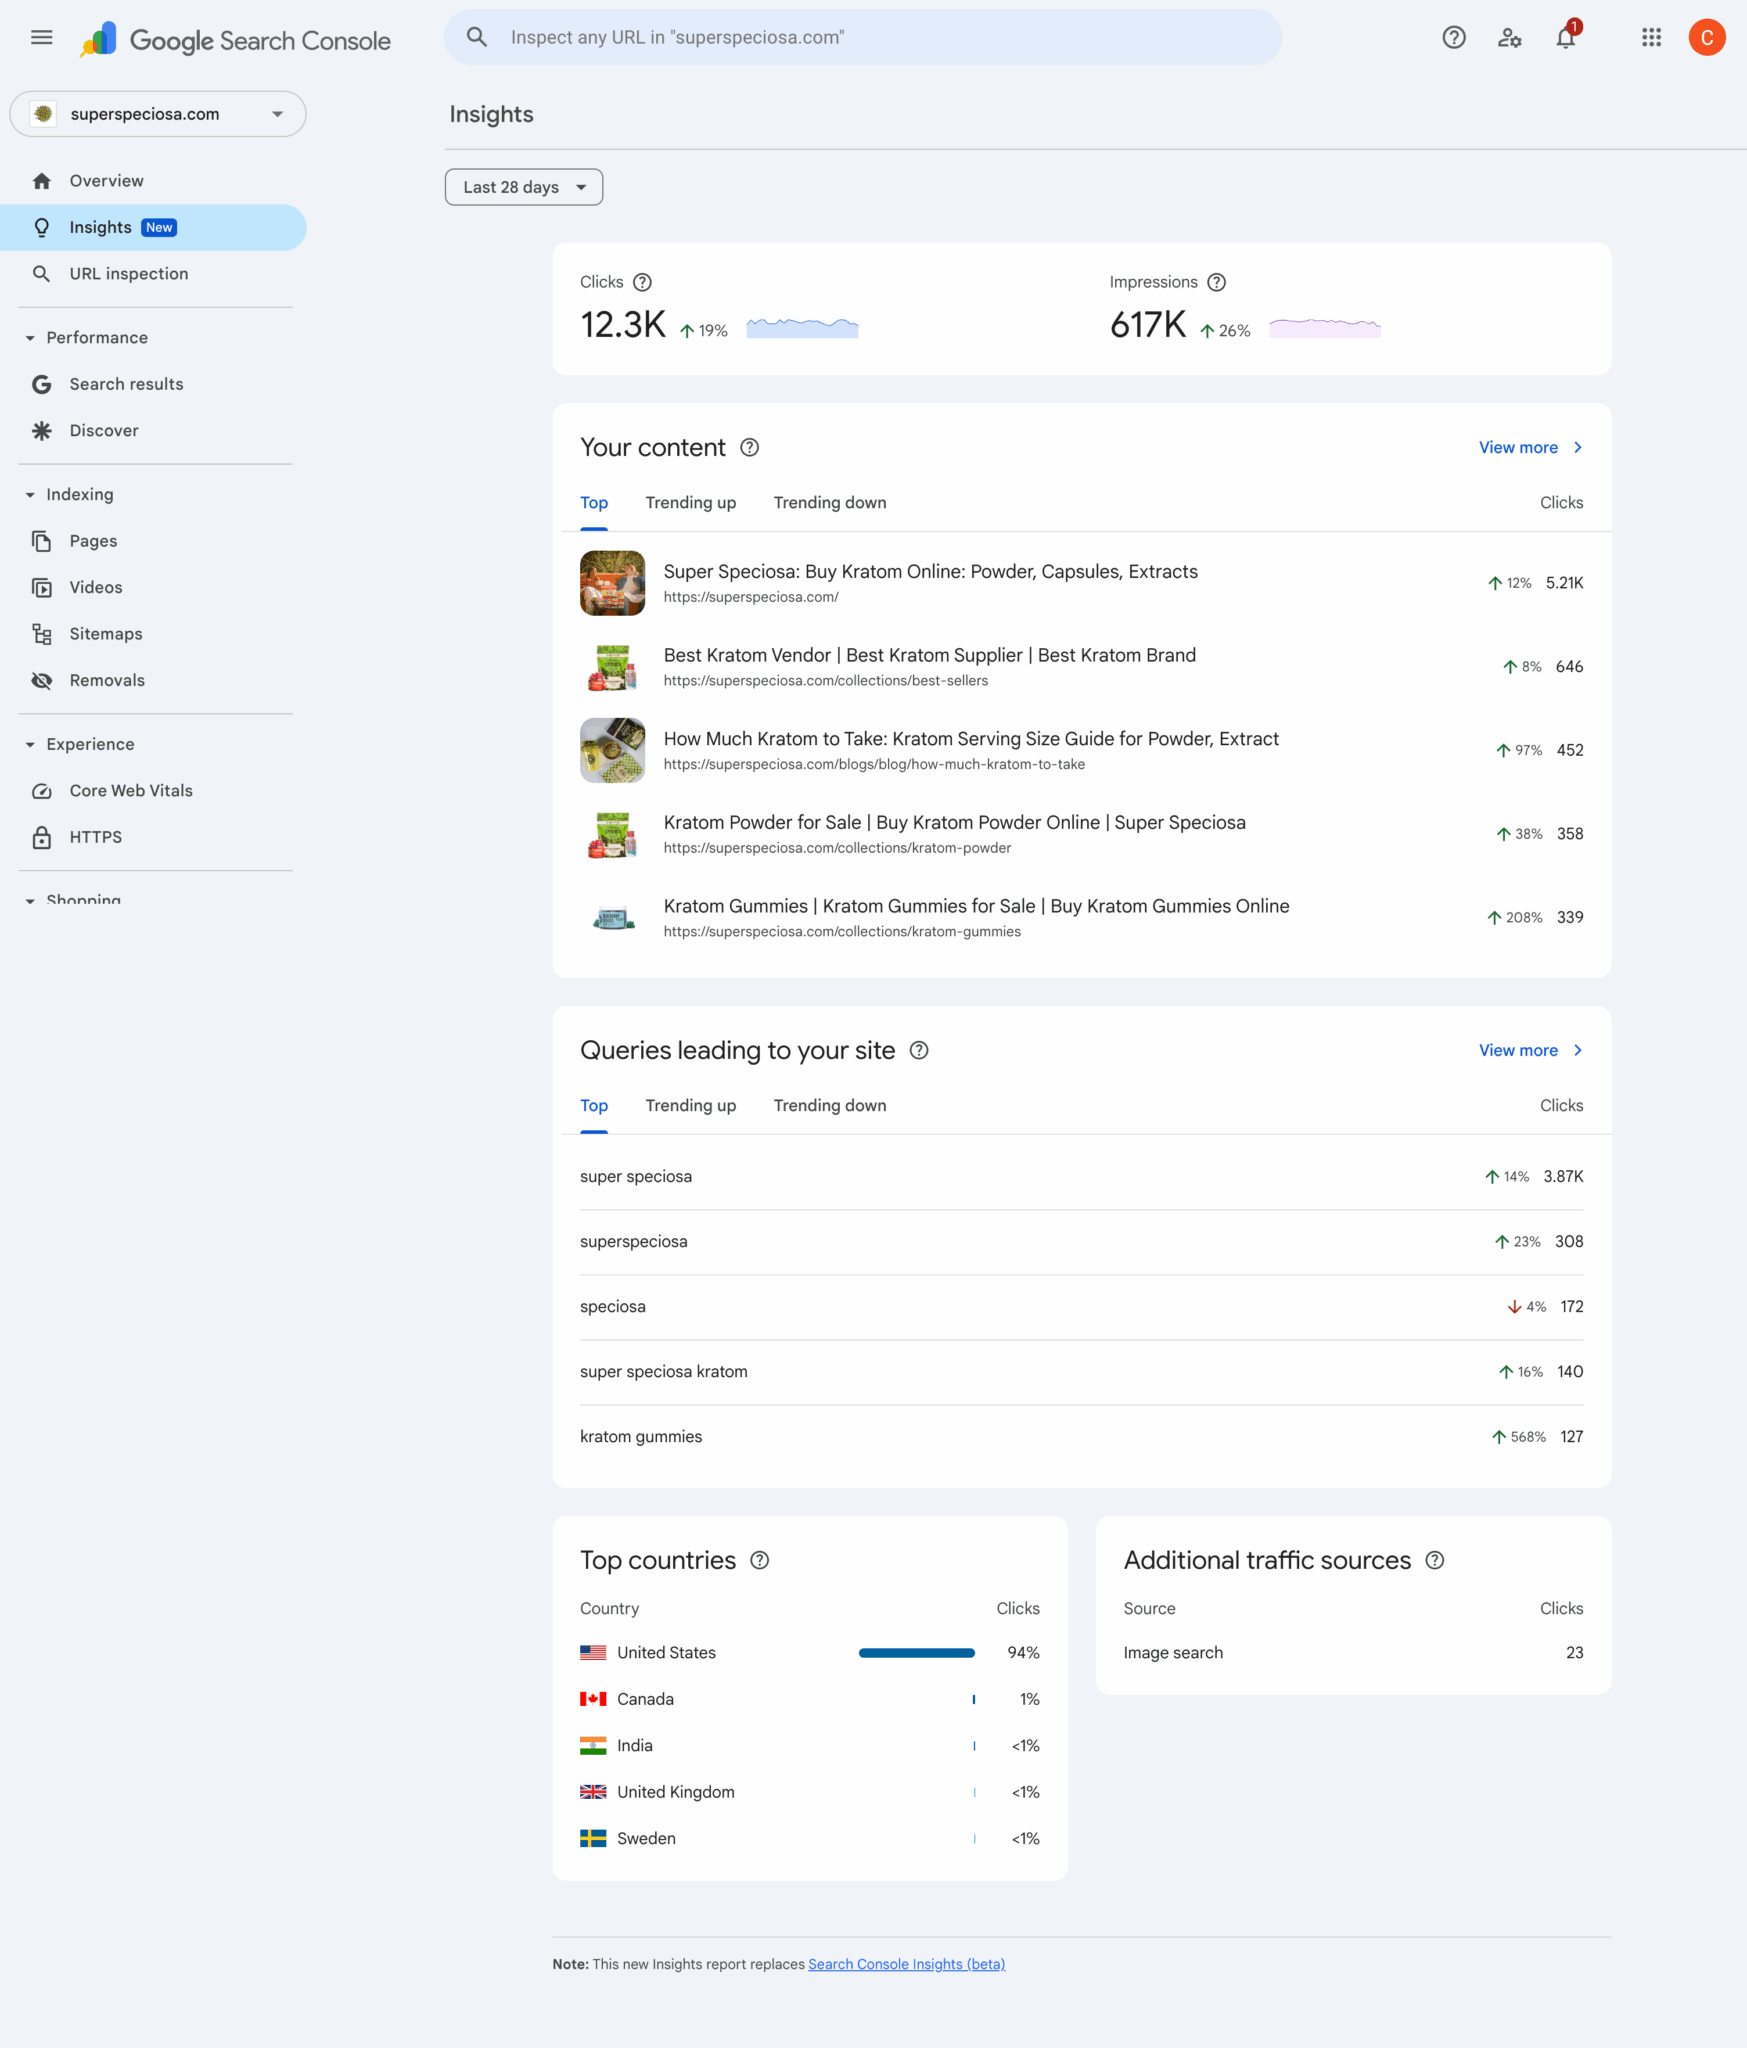Click the Videos icon in sidebar

point(41,588)
